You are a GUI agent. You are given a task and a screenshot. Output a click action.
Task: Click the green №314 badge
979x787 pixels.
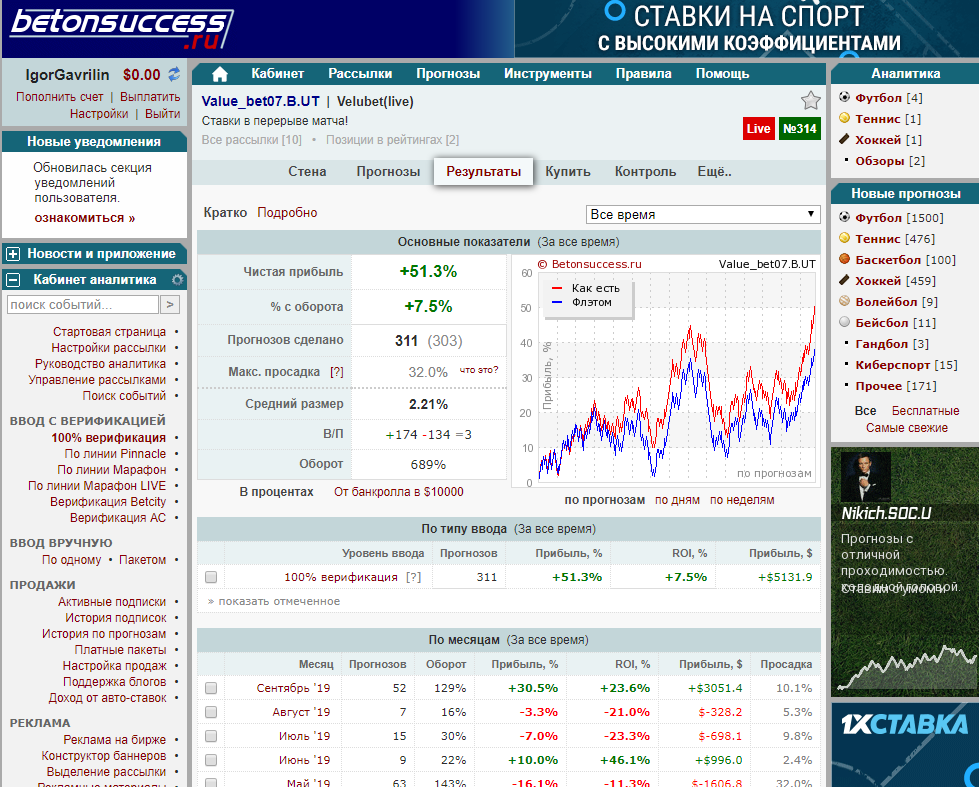pos(800,129)
